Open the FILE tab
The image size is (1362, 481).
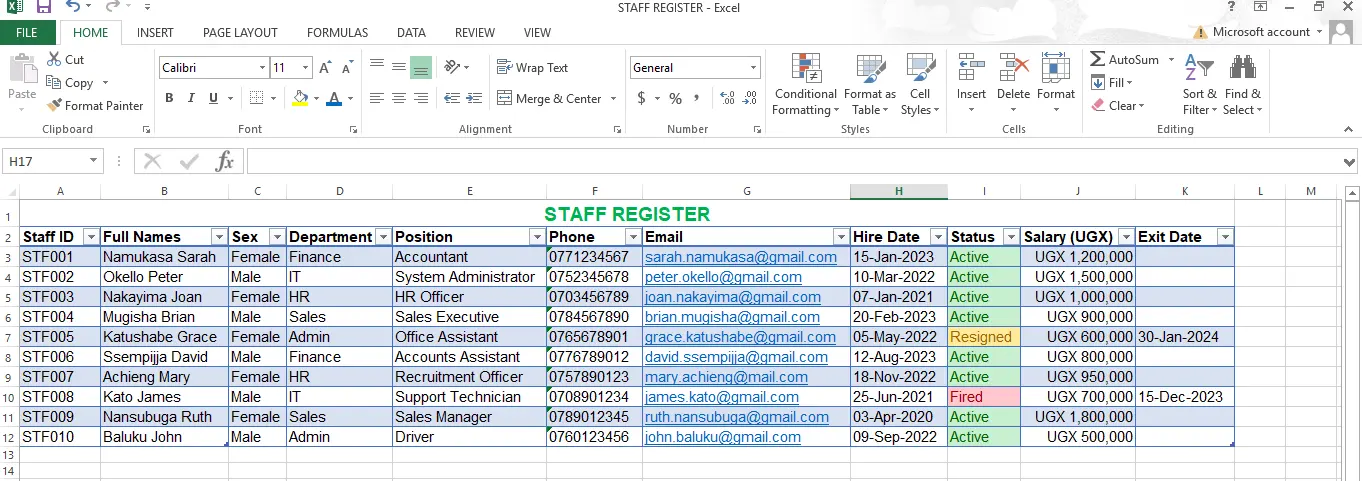28,33
